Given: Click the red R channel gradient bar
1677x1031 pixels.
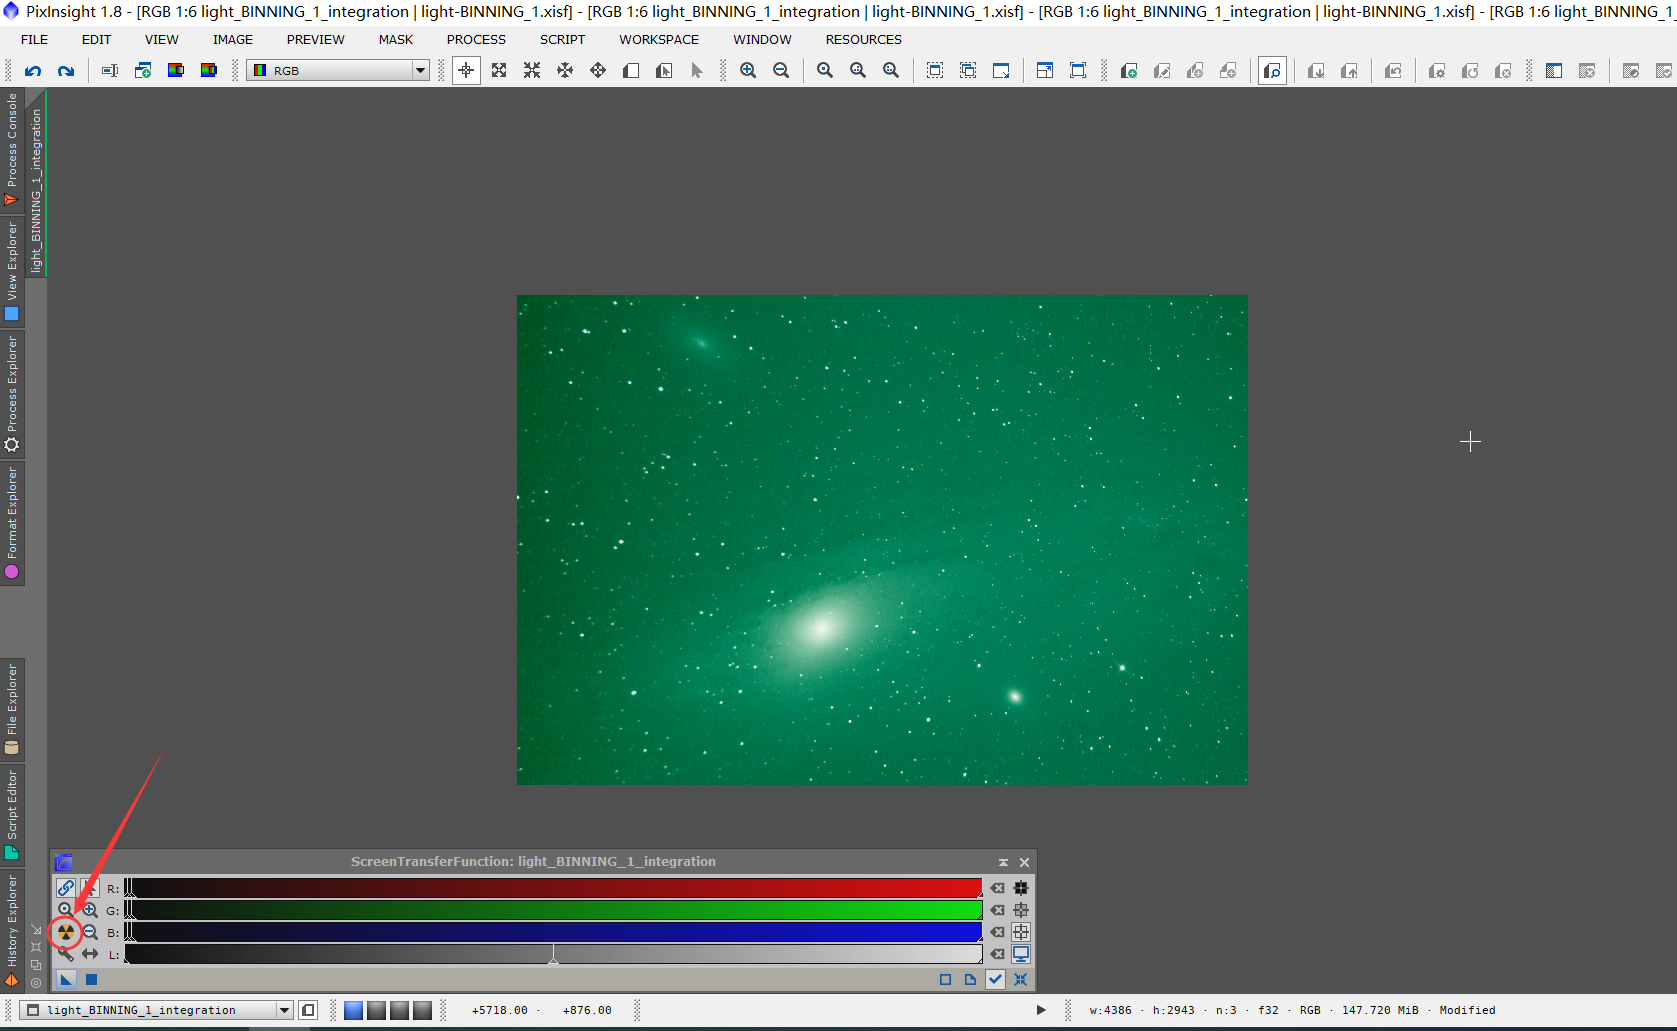Looking at the screenshot, I should [553, 888].
